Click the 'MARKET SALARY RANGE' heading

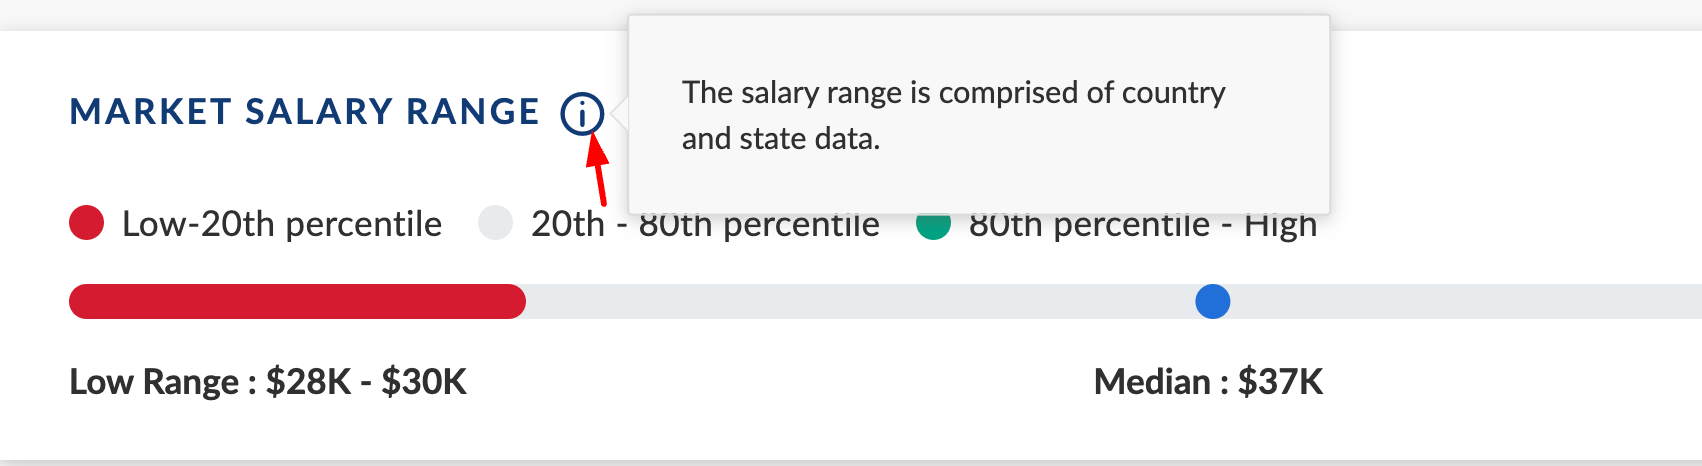[x=305, y=112]
